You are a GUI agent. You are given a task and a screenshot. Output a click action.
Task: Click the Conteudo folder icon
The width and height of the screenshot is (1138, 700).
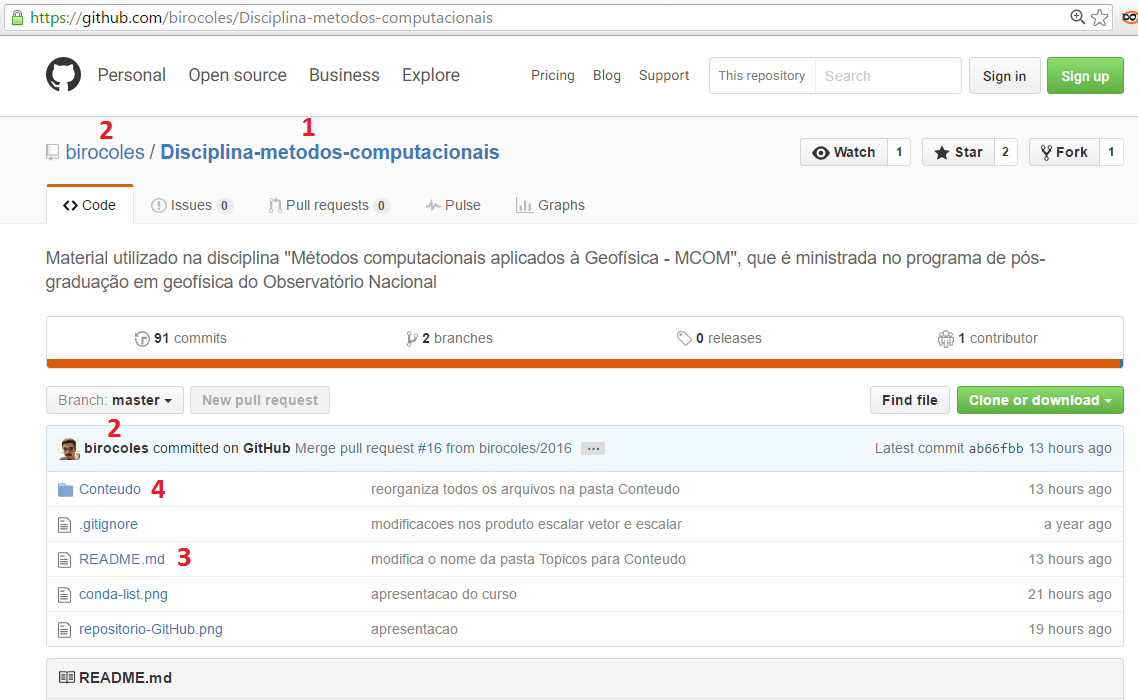(65, 489)
